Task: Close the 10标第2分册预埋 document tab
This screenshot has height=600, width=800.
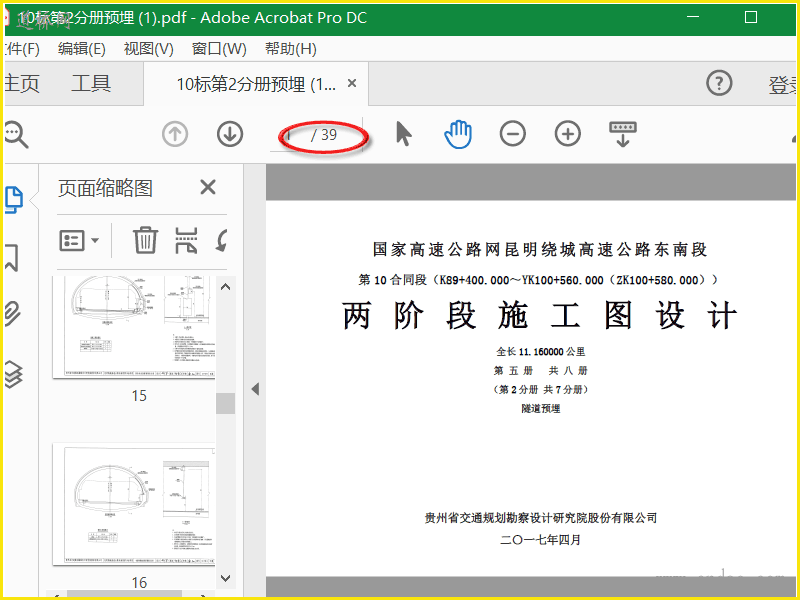Action: point(352,83)
